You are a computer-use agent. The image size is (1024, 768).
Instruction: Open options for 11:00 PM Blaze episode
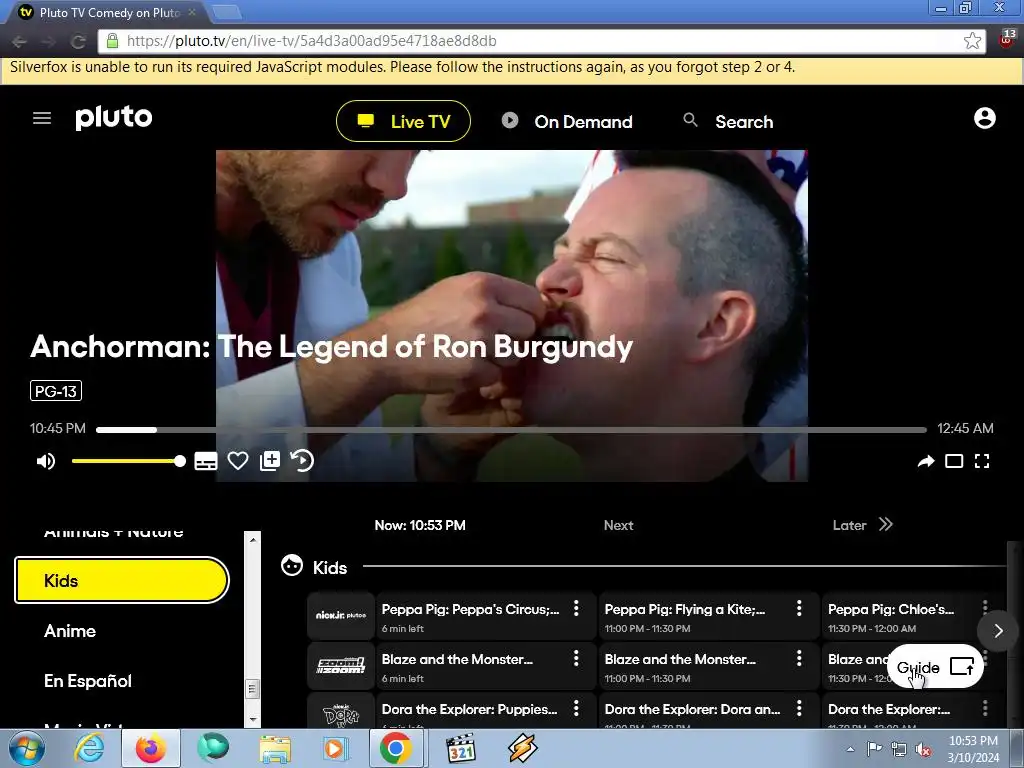tap(799, 658)
